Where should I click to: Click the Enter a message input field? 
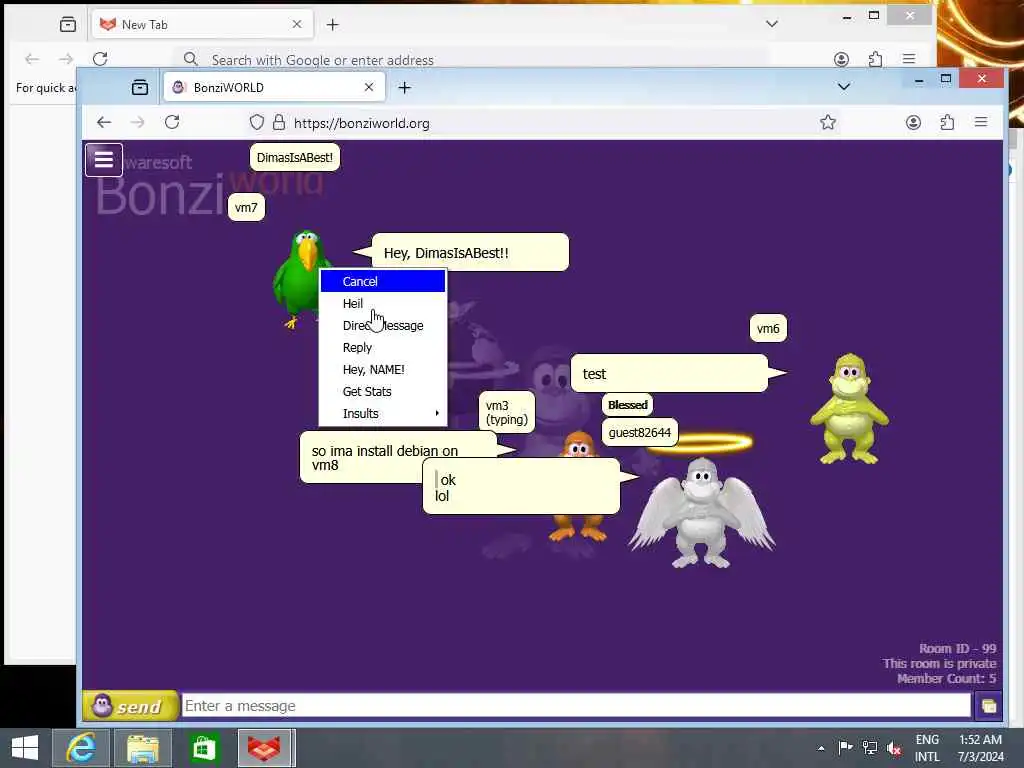pyautogui.click(x=576, y=706)
